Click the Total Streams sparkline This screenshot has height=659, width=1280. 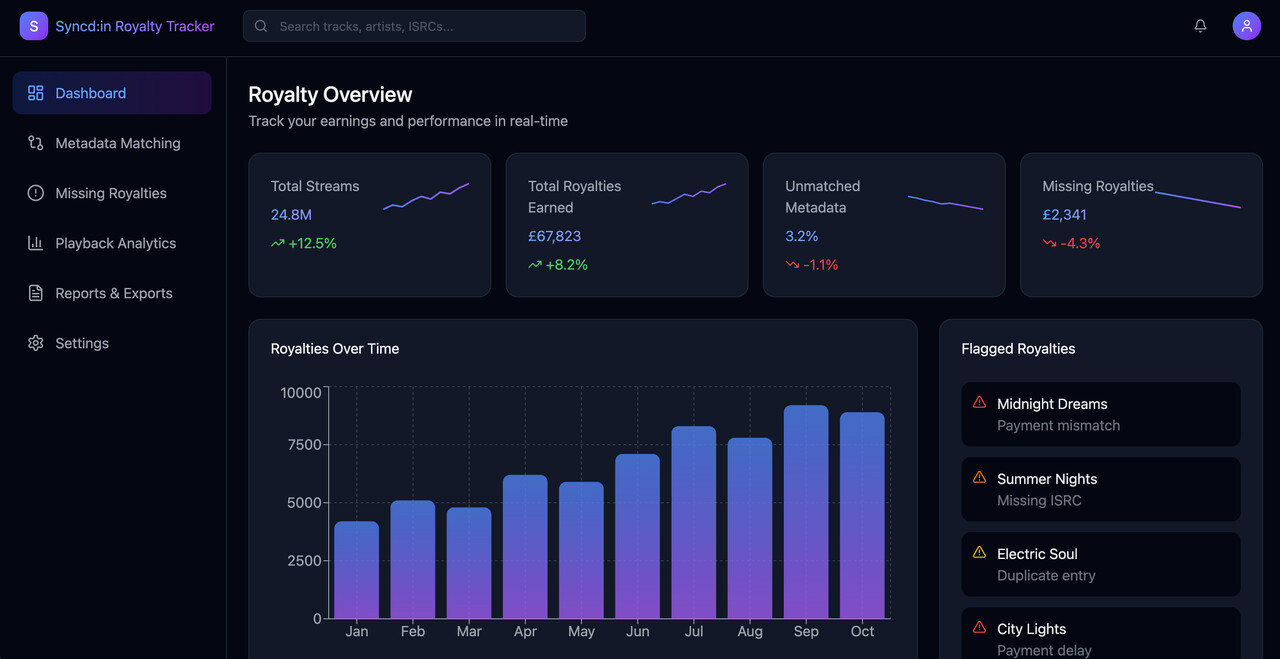point(426,195)
